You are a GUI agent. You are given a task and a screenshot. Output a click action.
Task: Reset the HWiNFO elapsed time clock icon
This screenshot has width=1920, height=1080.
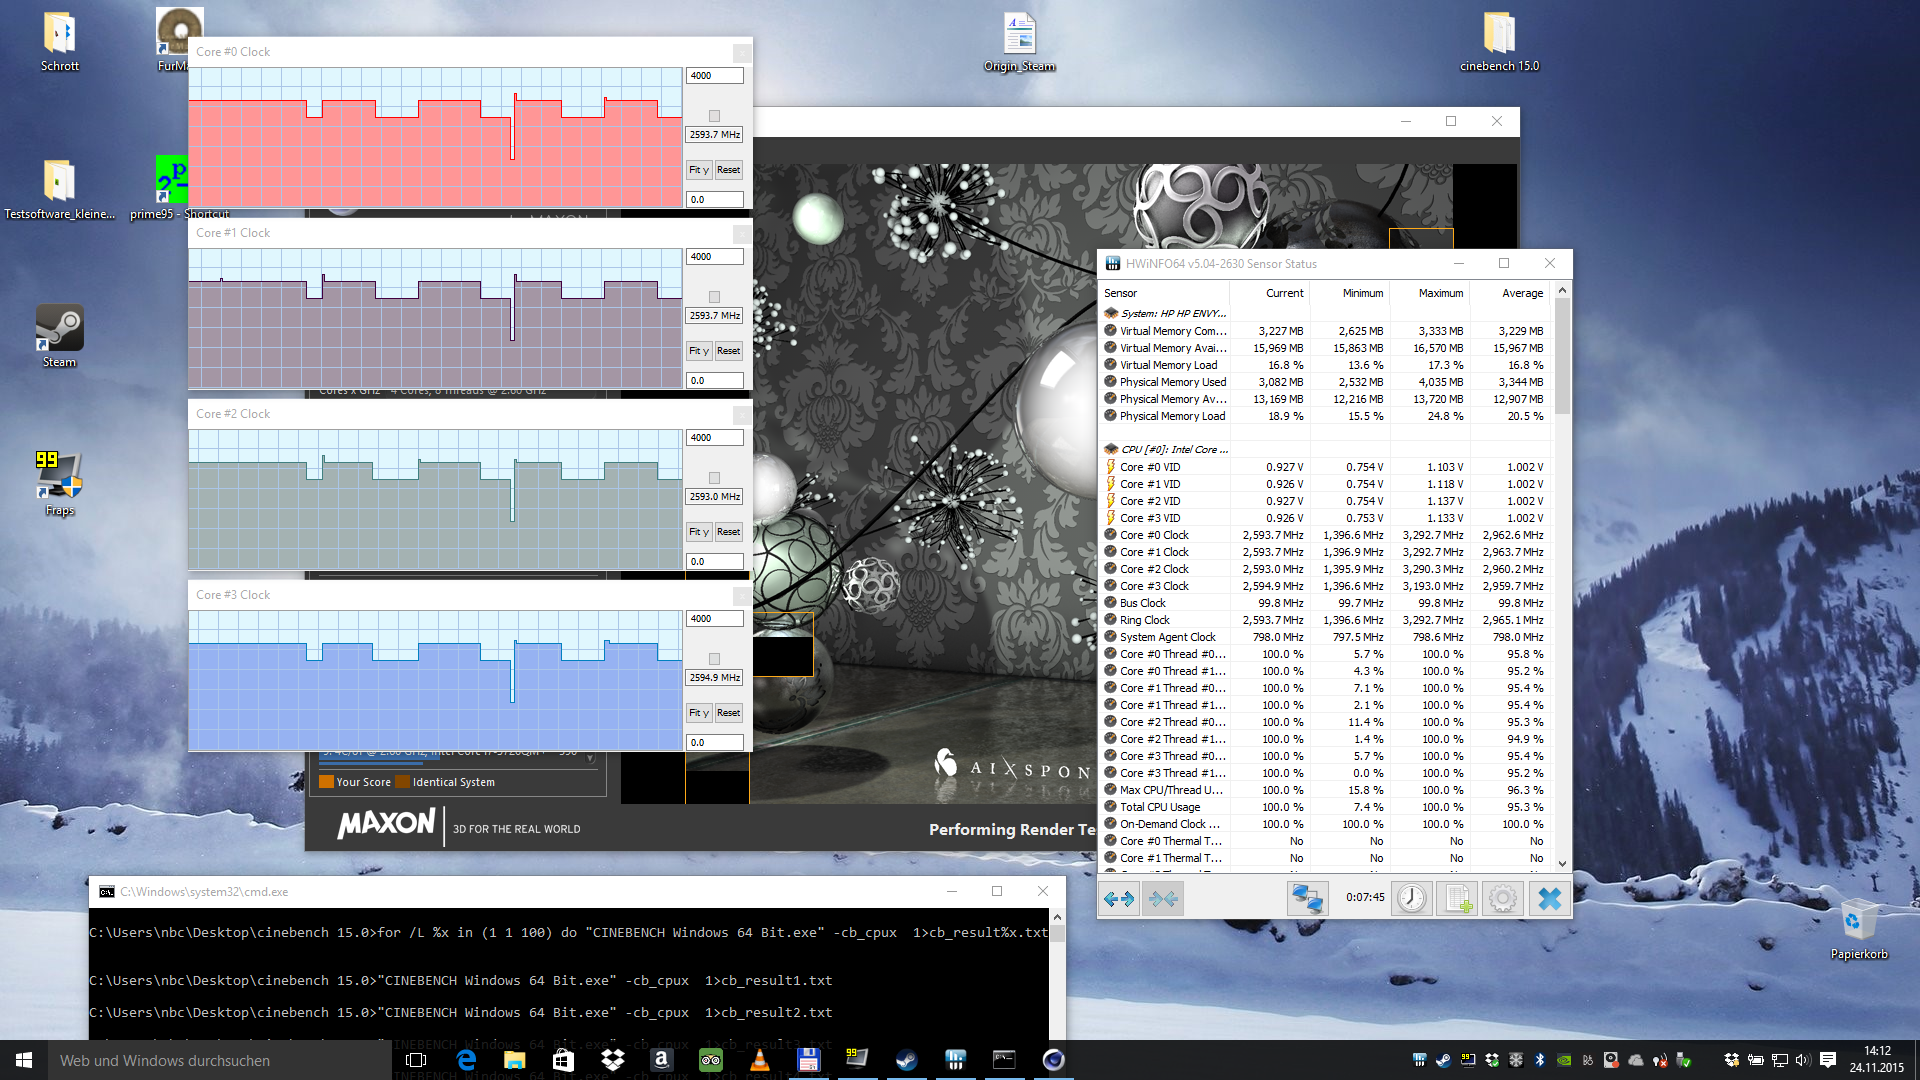[1411, 899]
